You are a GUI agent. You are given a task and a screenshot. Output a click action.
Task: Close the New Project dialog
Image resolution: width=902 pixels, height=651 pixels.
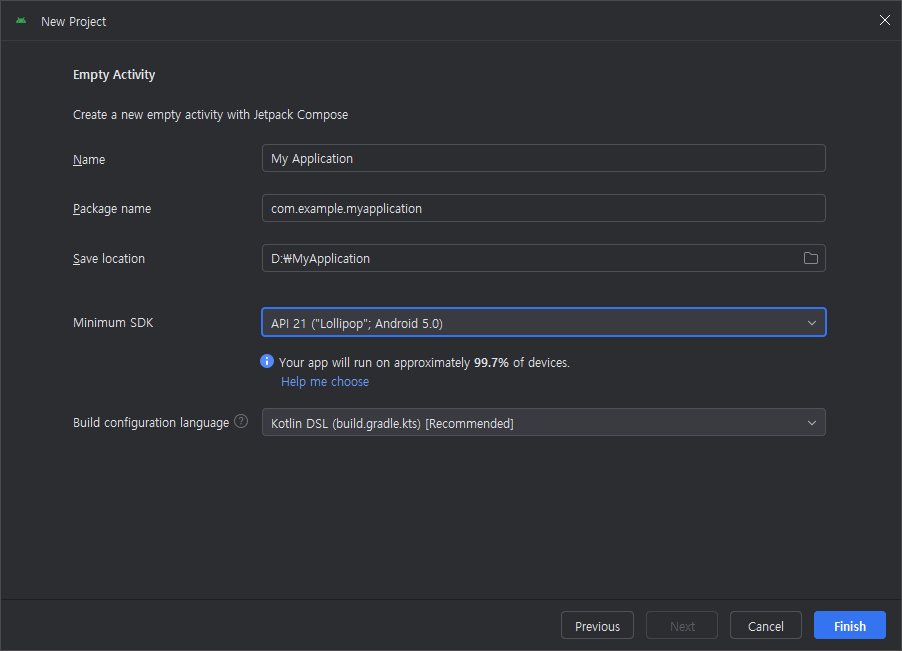pyautogui.click(x=885, y=21)
